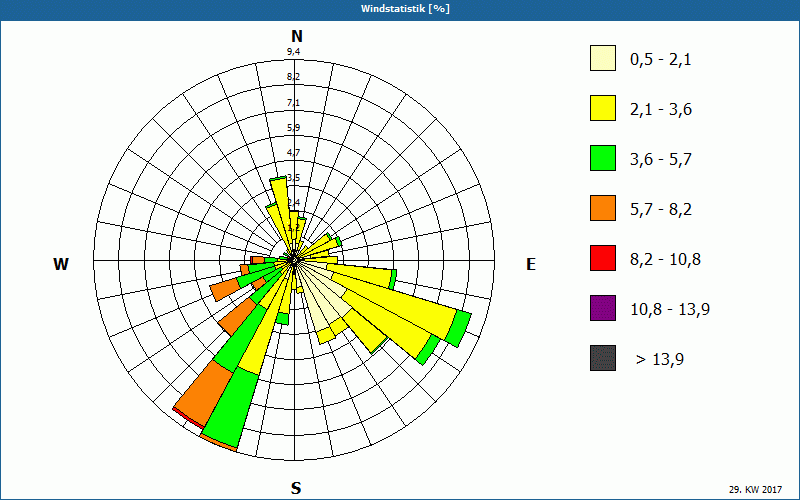Image resolution: width=800 pixels, height=500 pixels.
Task: Click the N compass label
Action: click(x=296, y=36)
